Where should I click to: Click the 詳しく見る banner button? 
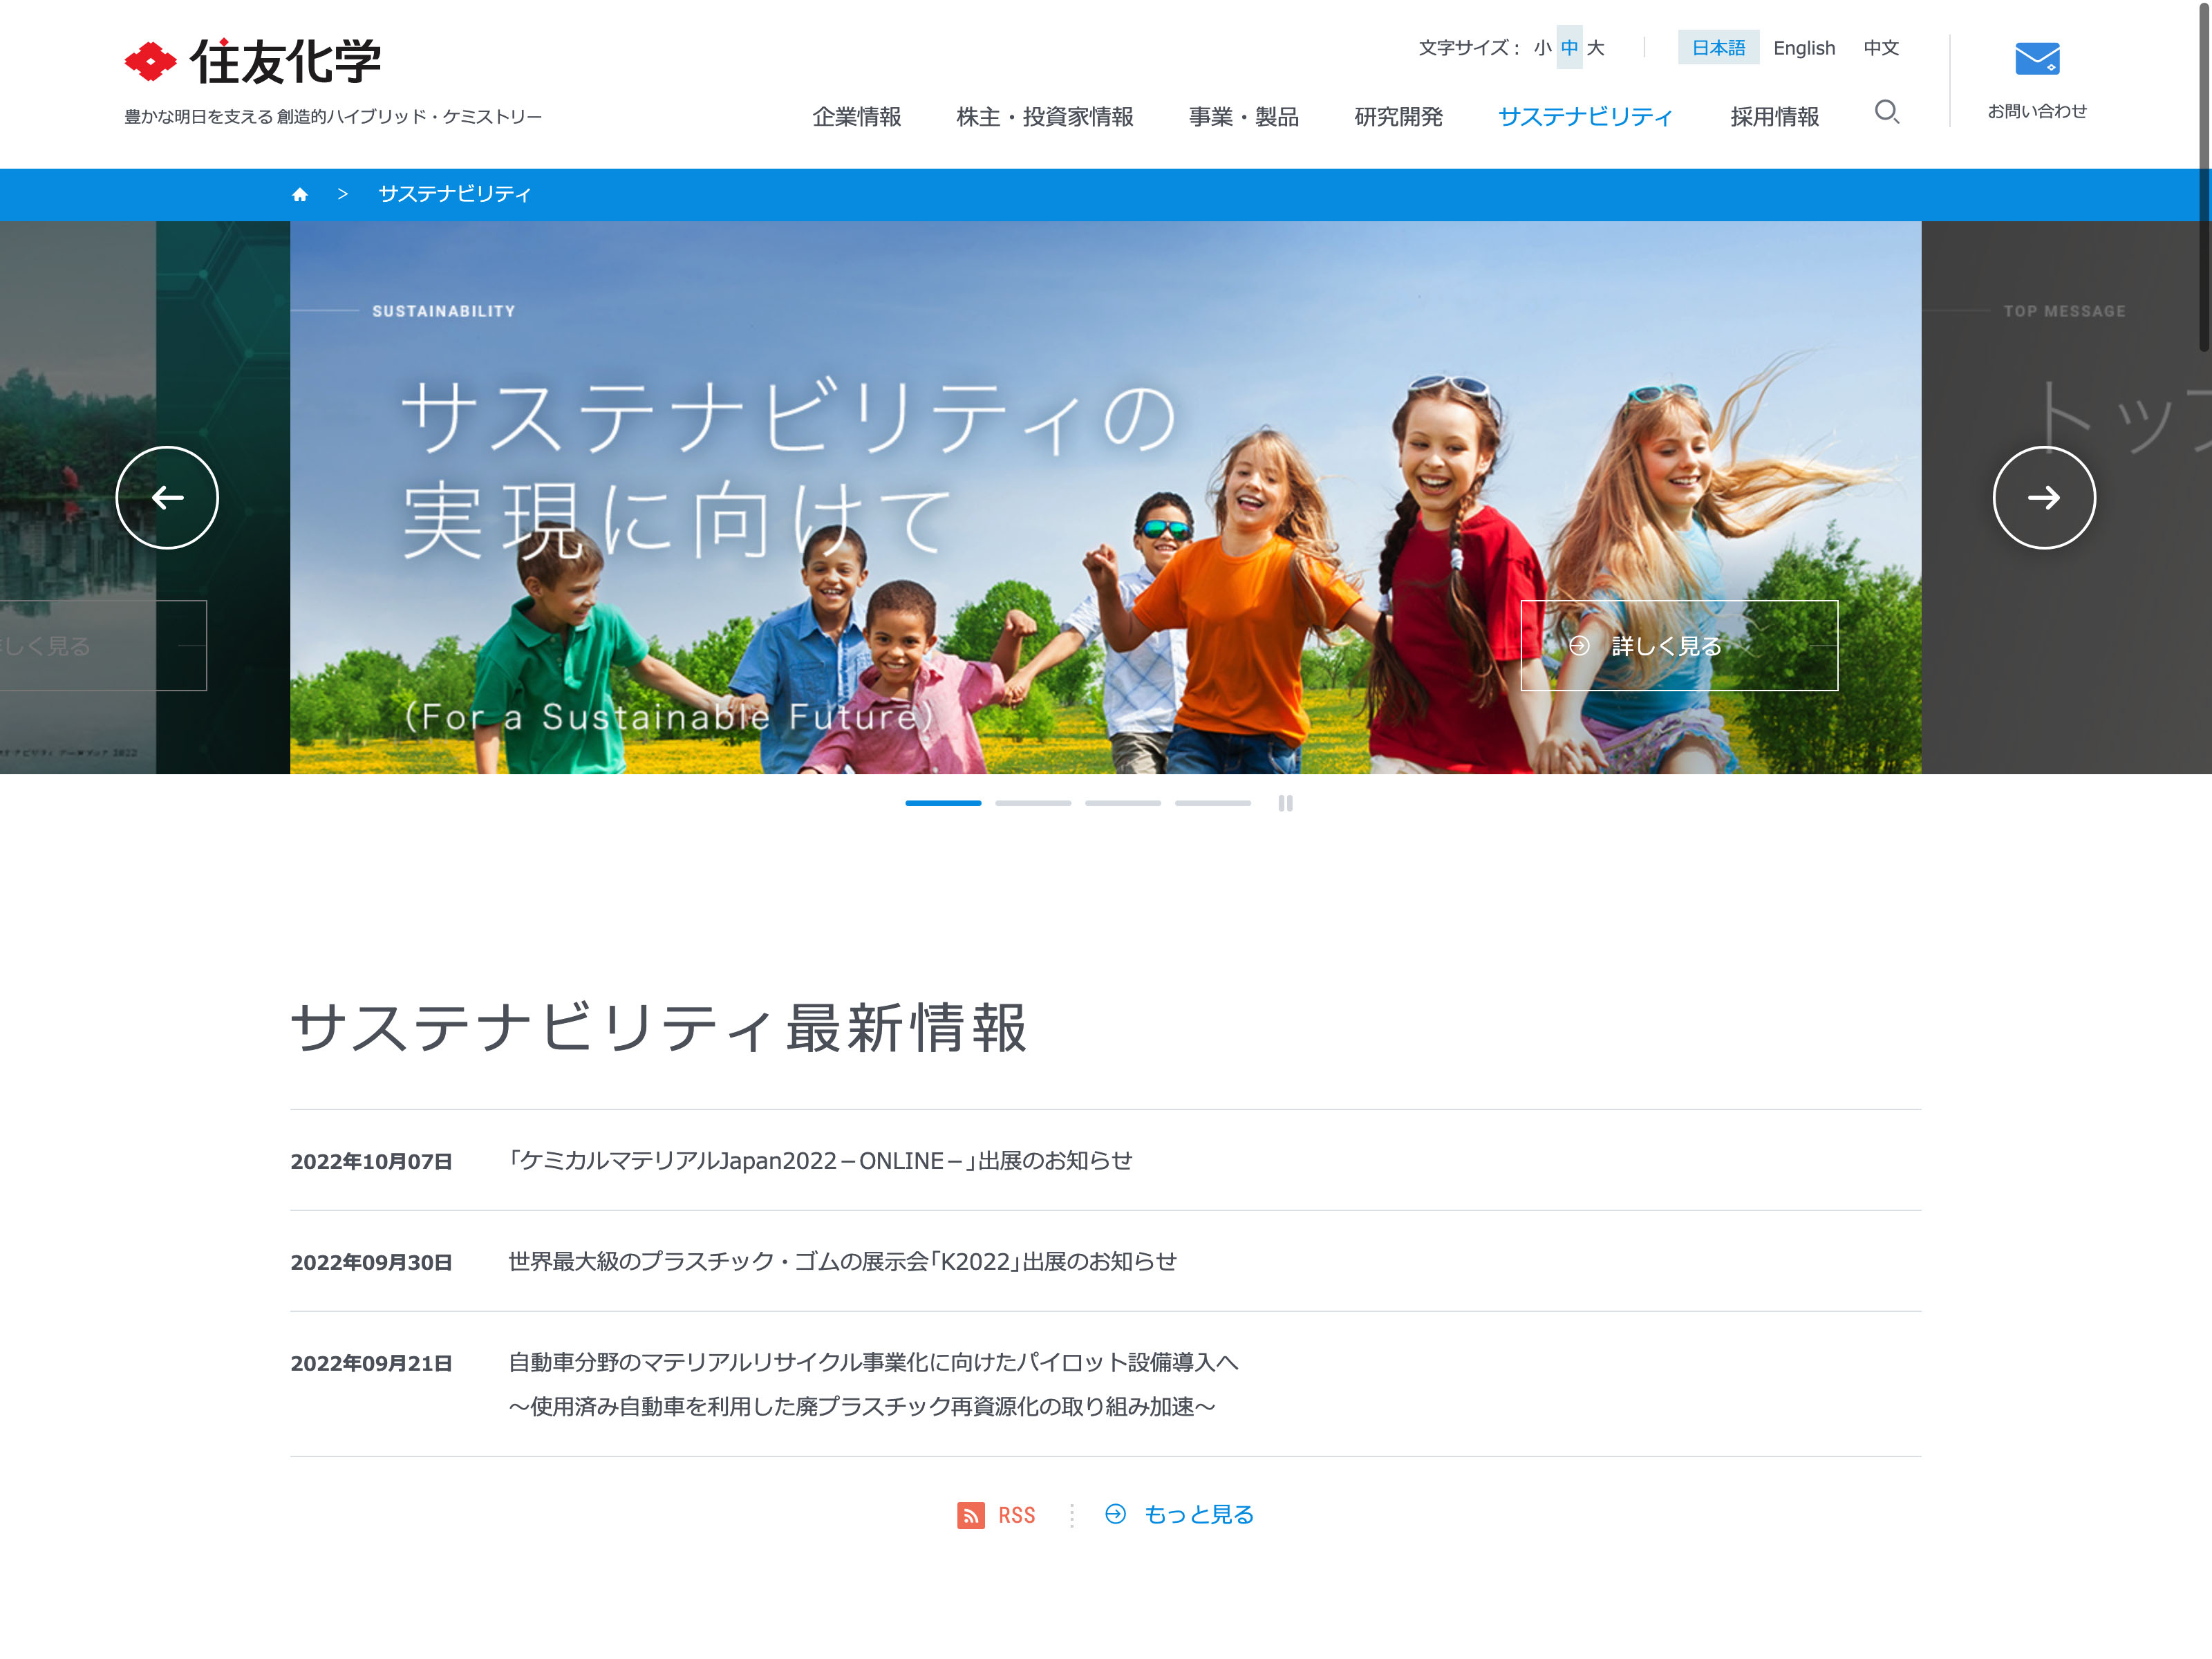tap(1678, 646)
